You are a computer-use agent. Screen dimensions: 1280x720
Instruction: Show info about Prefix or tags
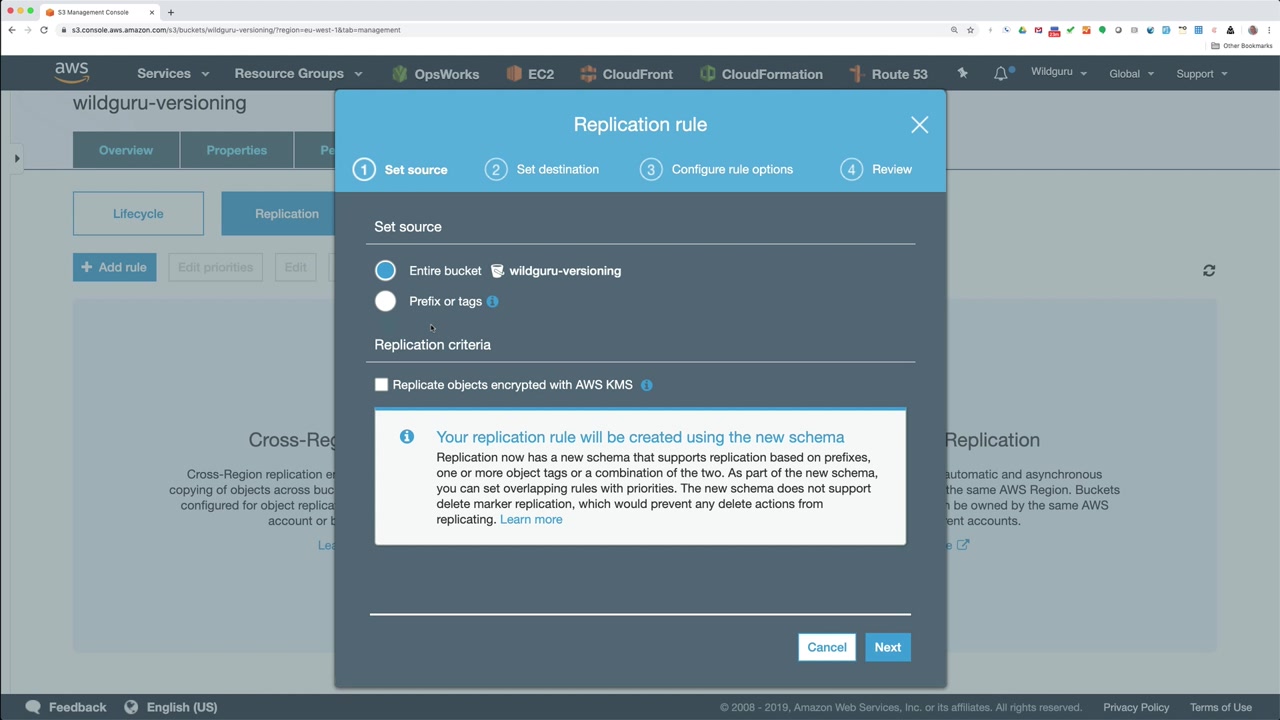coord(492,301)
